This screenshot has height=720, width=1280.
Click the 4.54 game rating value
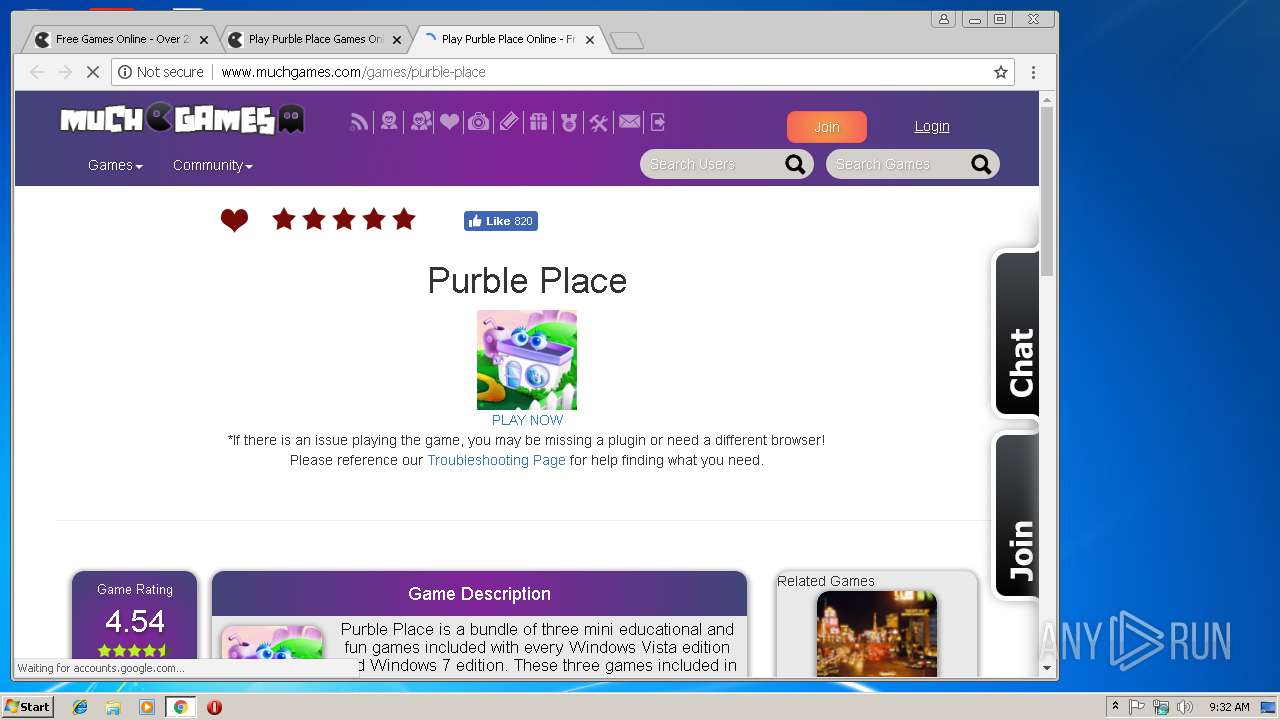tap(134, 622)
